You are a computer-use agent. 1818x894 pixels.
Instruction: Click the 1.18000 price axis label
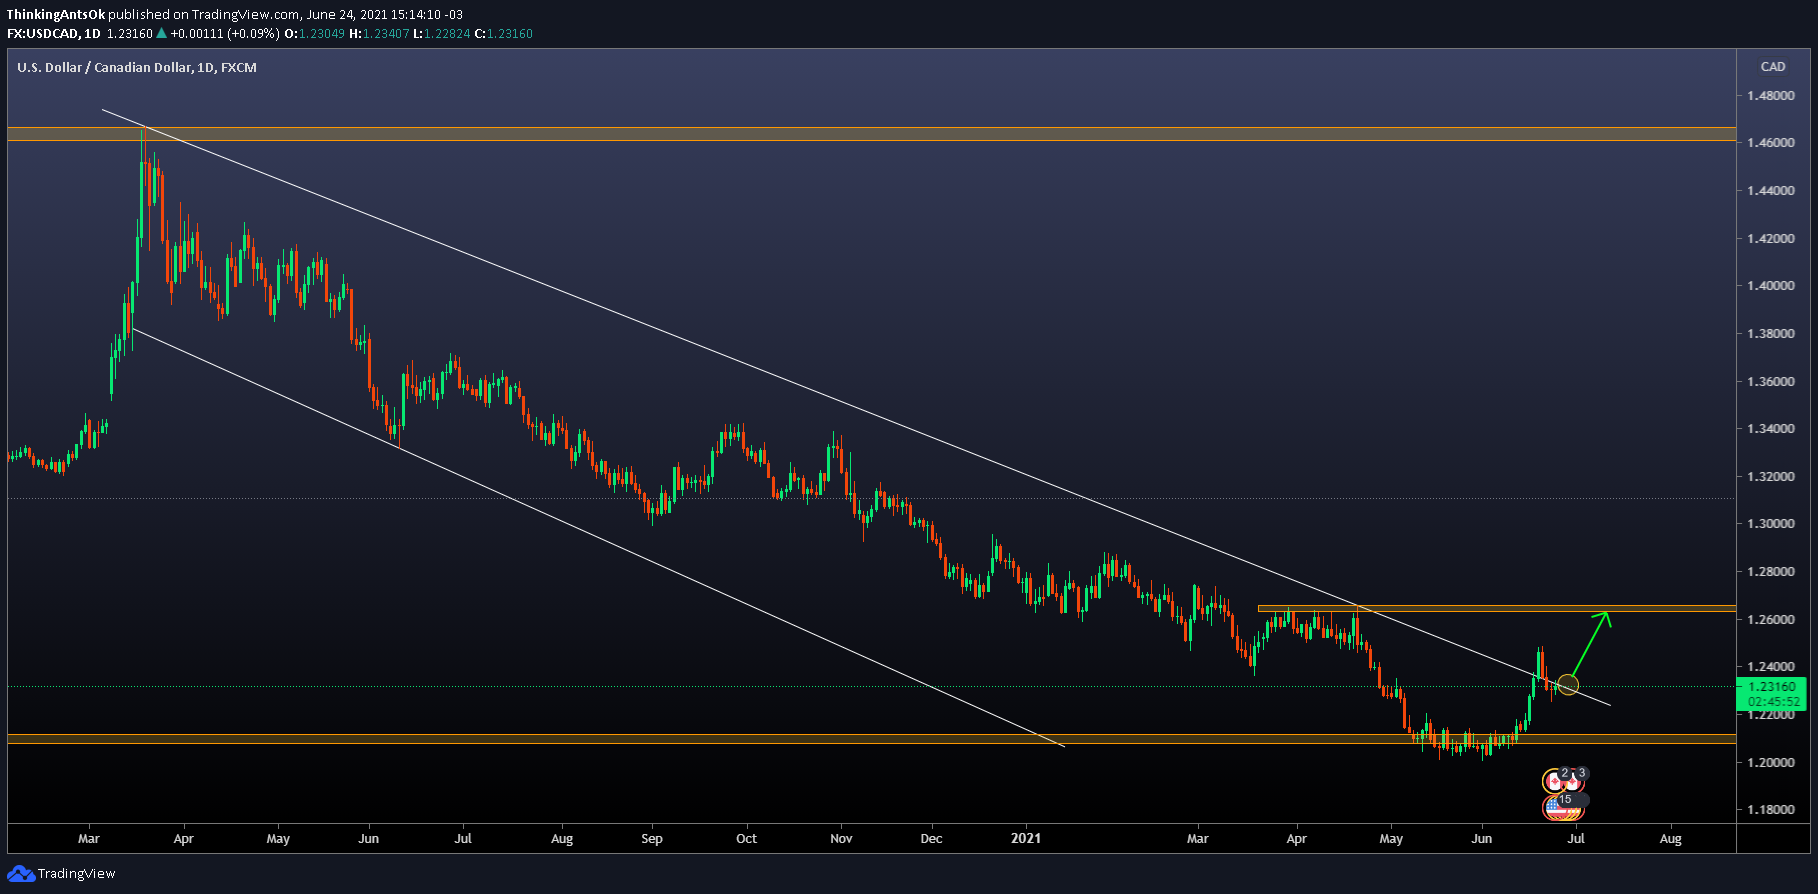[1770, 810]
